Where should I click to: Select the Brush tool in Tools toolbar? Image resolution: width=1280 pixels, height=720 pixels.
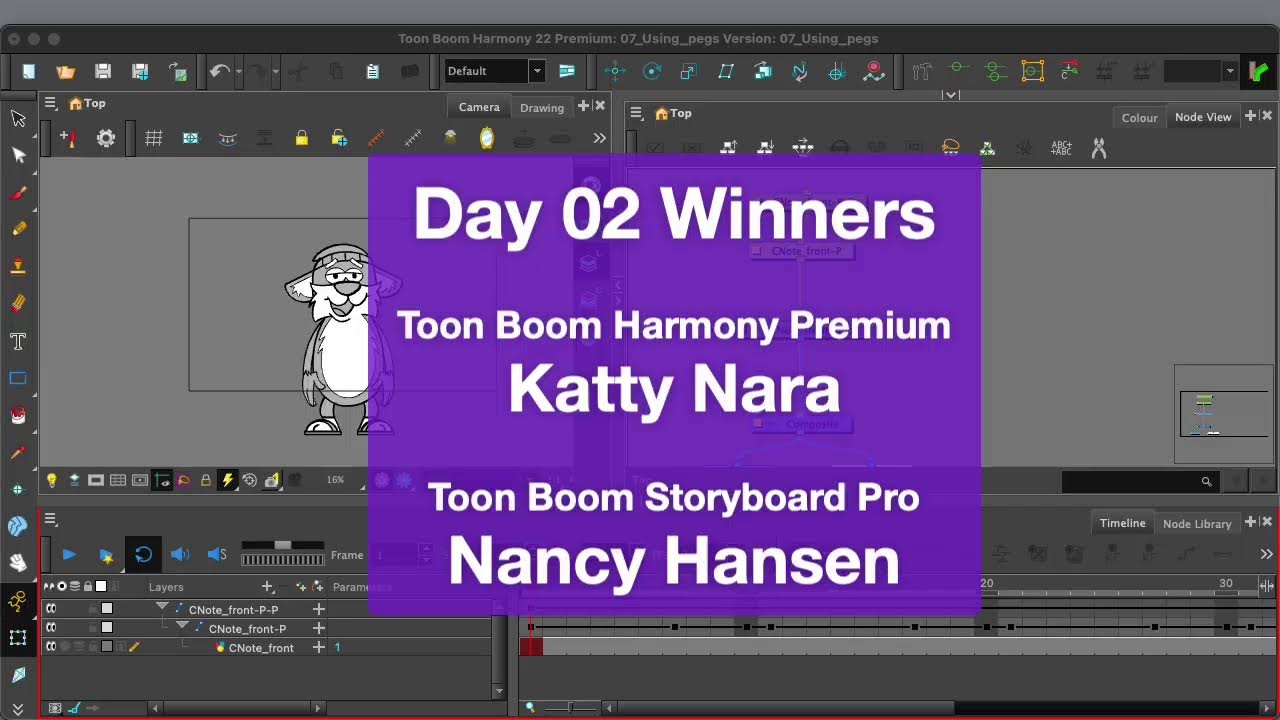coord(18,192)
